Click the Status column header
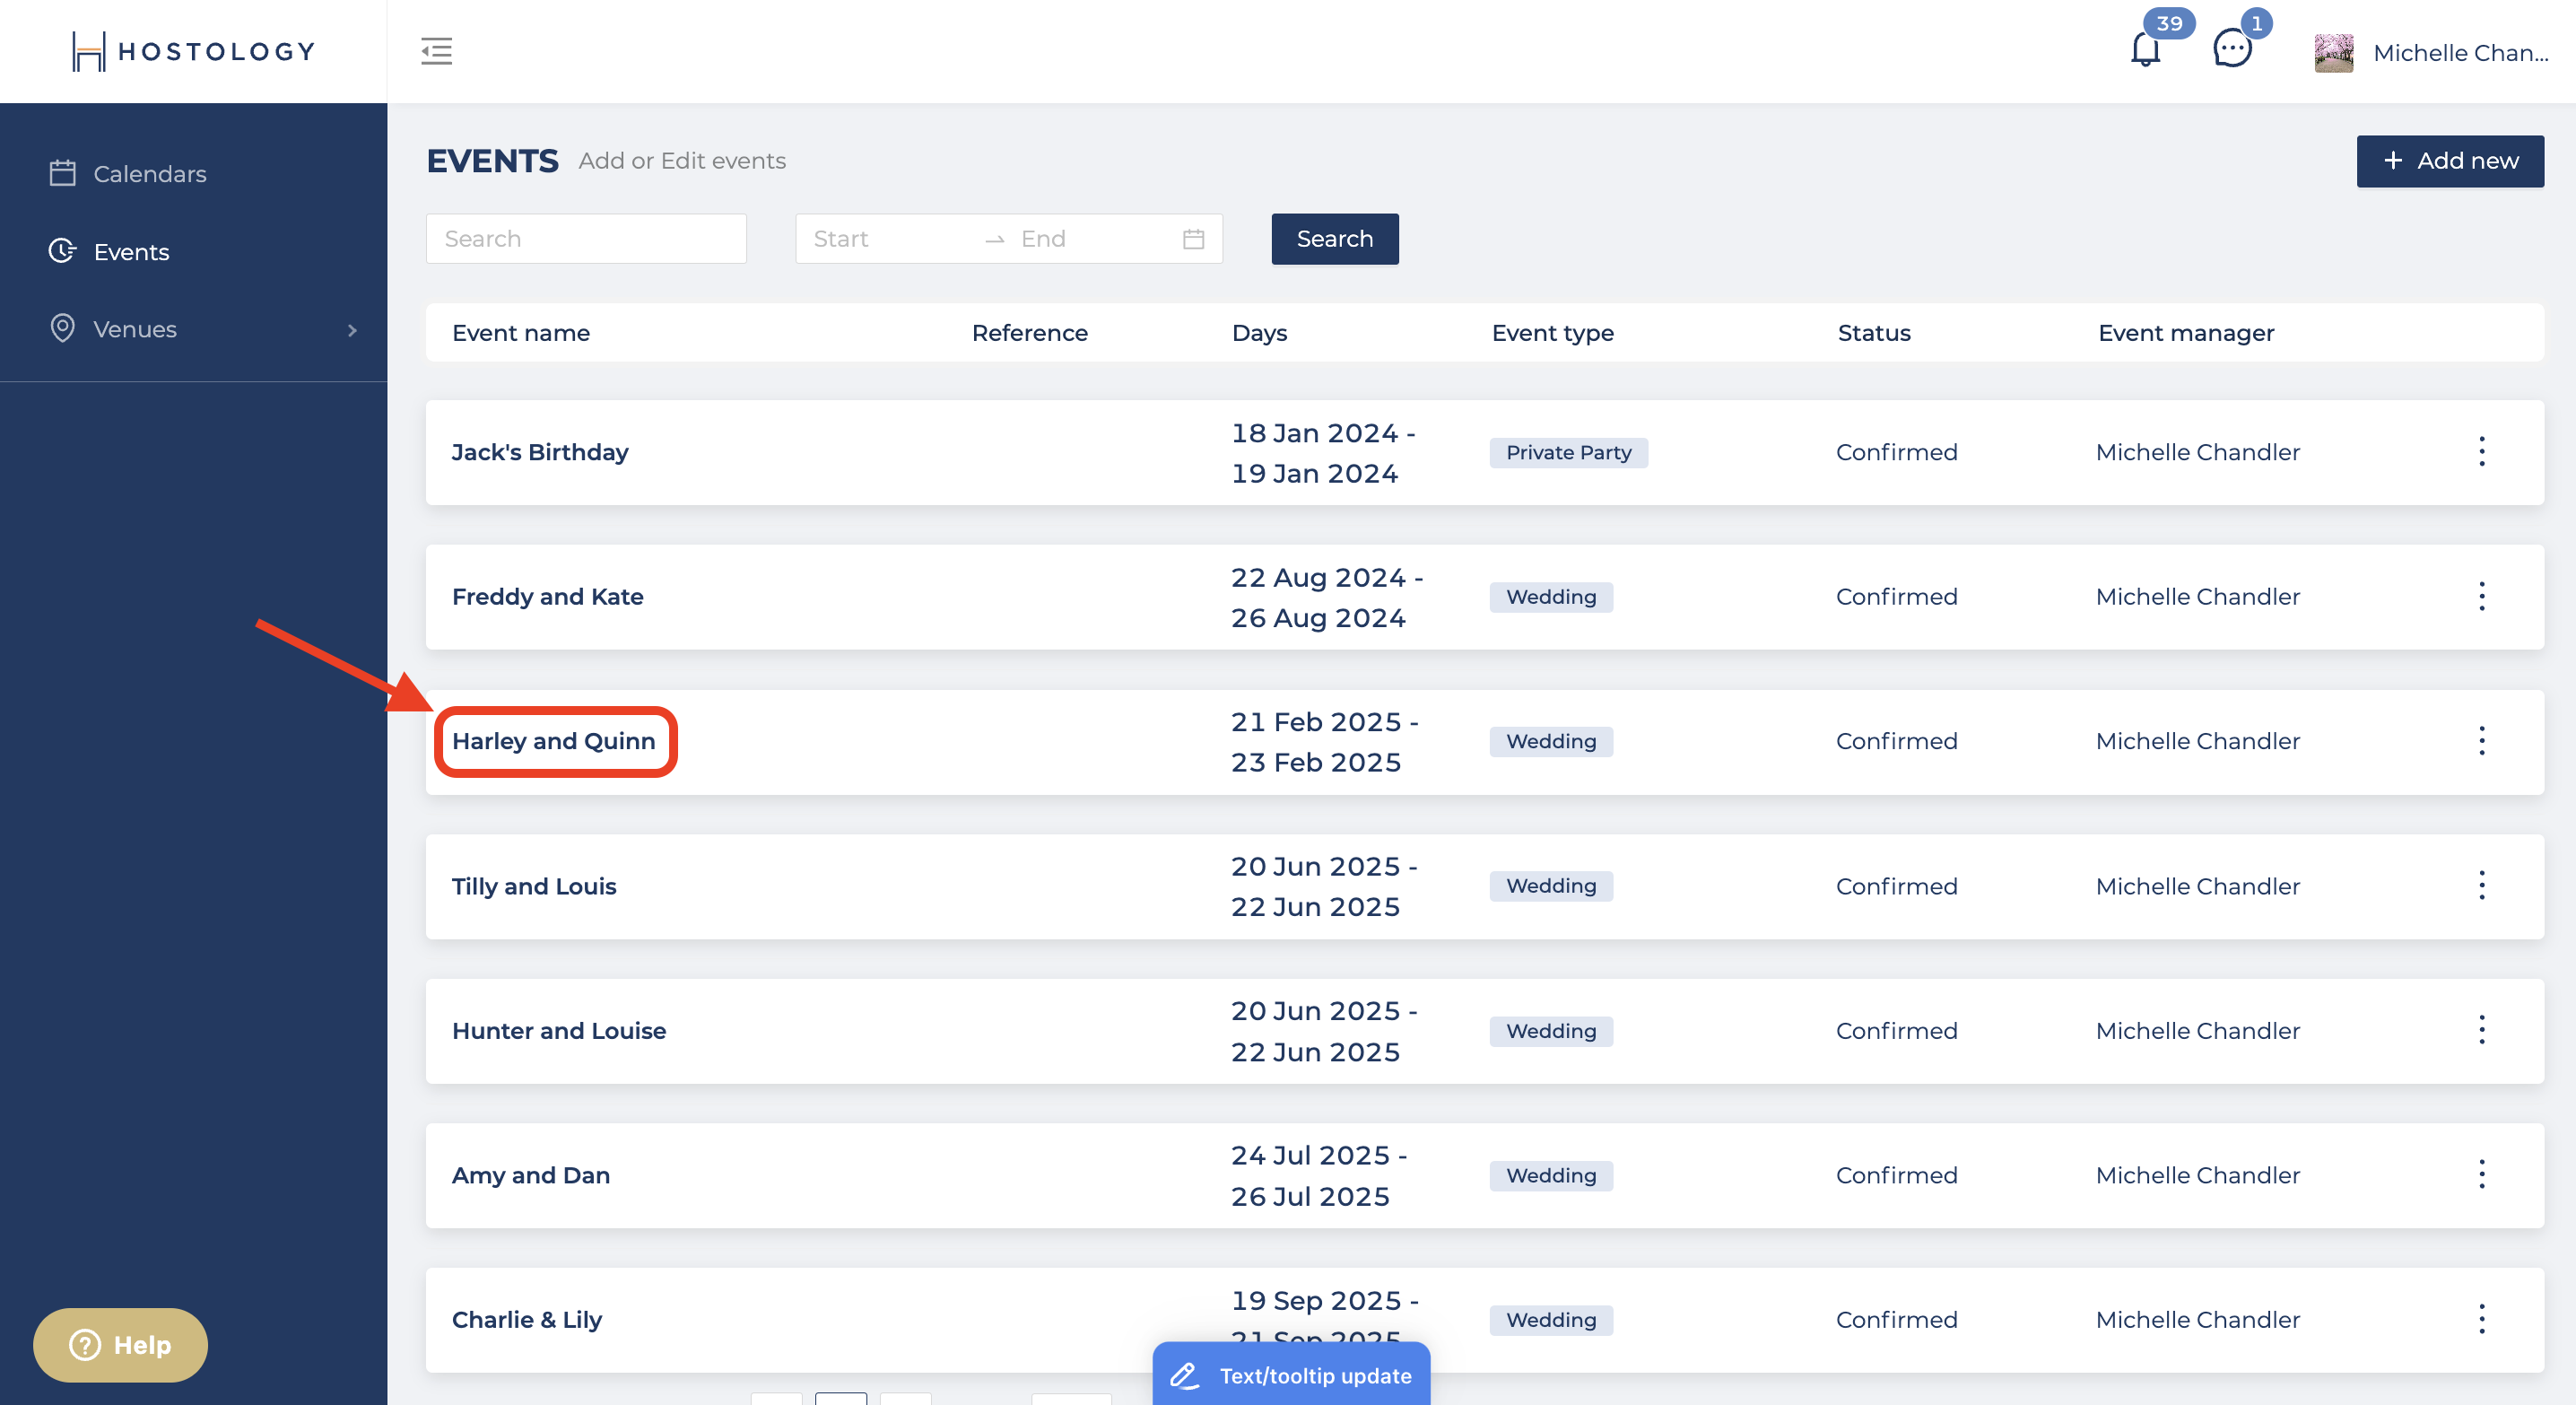The width and height of the screenshot is (2576, 1405). point(1873,332)
